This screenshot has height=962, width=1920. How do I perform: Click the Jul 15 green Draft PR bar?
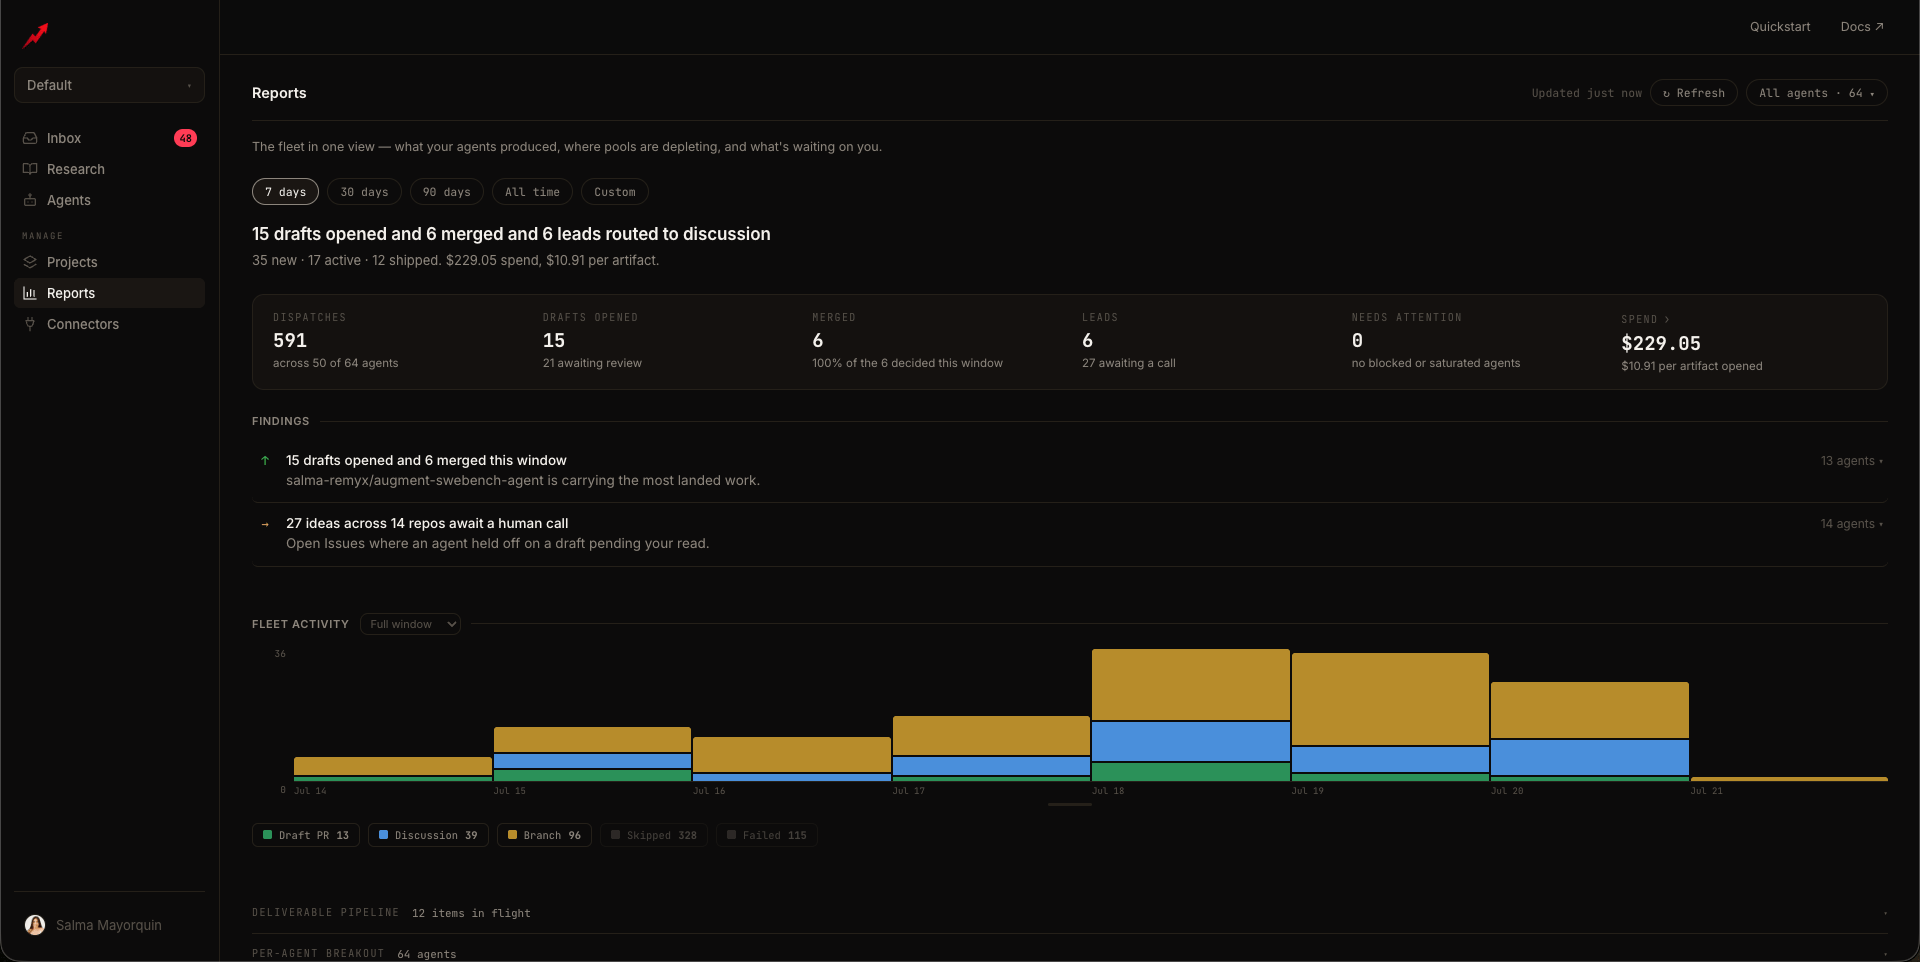592,775
